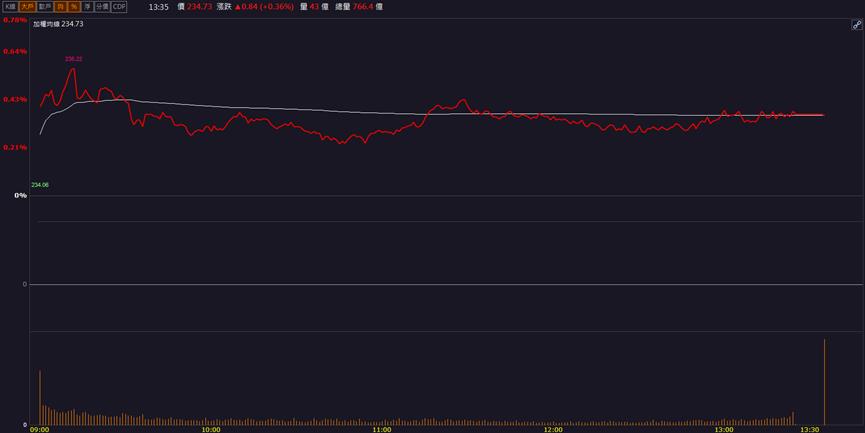Click the opening volume bar at 09:00
Viewport: 865px width, 433px height.
click(x=40, y=397)
